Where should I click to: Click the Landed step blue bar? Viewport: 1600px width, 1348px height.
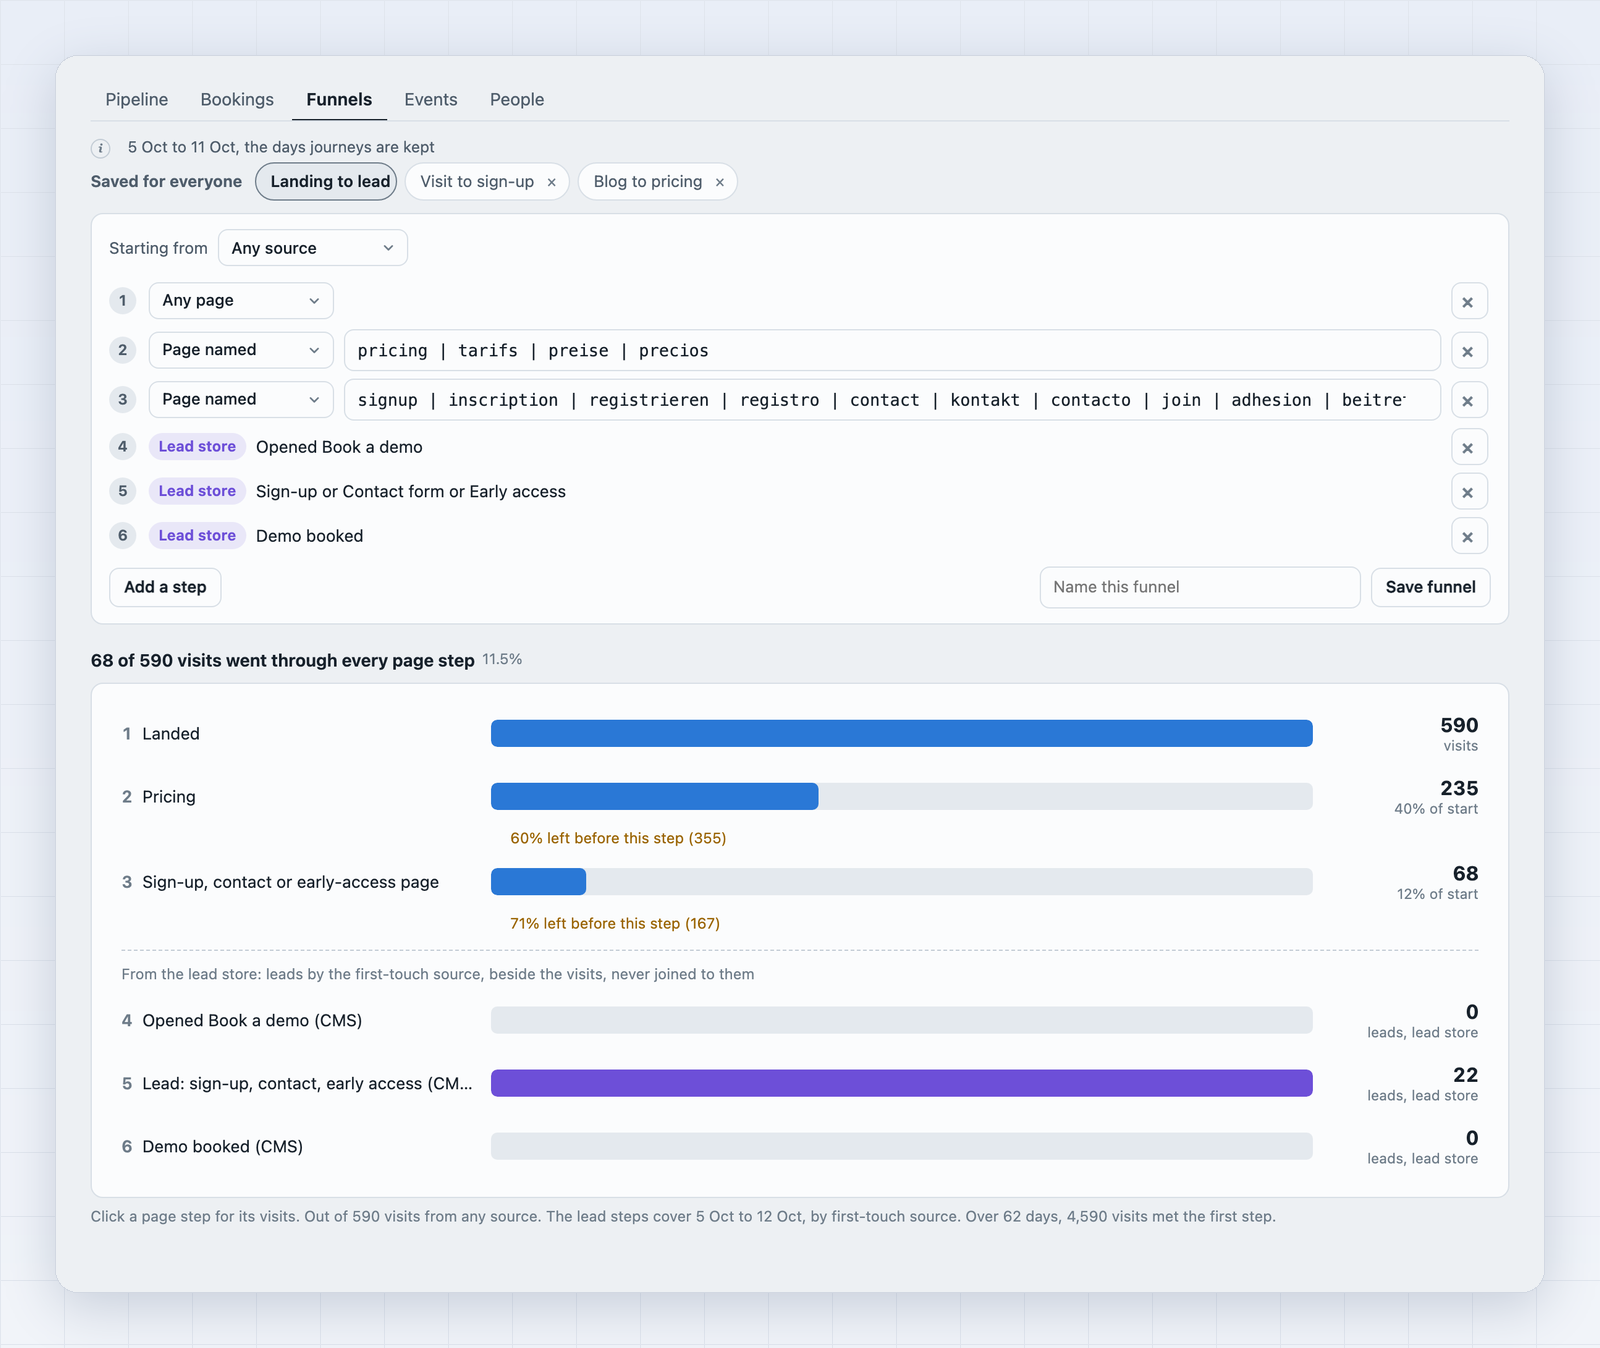pyautogui.click(x=901, y=733)
